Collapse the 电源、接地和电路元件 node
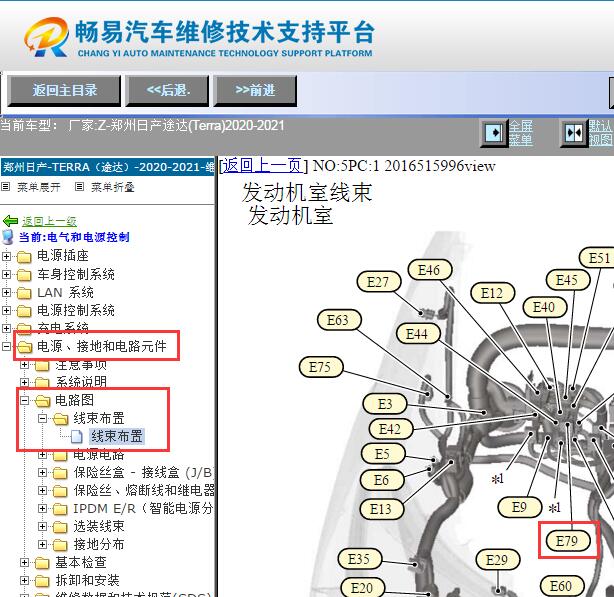Screen dimensions: 614x597 [x=6, y=346]
